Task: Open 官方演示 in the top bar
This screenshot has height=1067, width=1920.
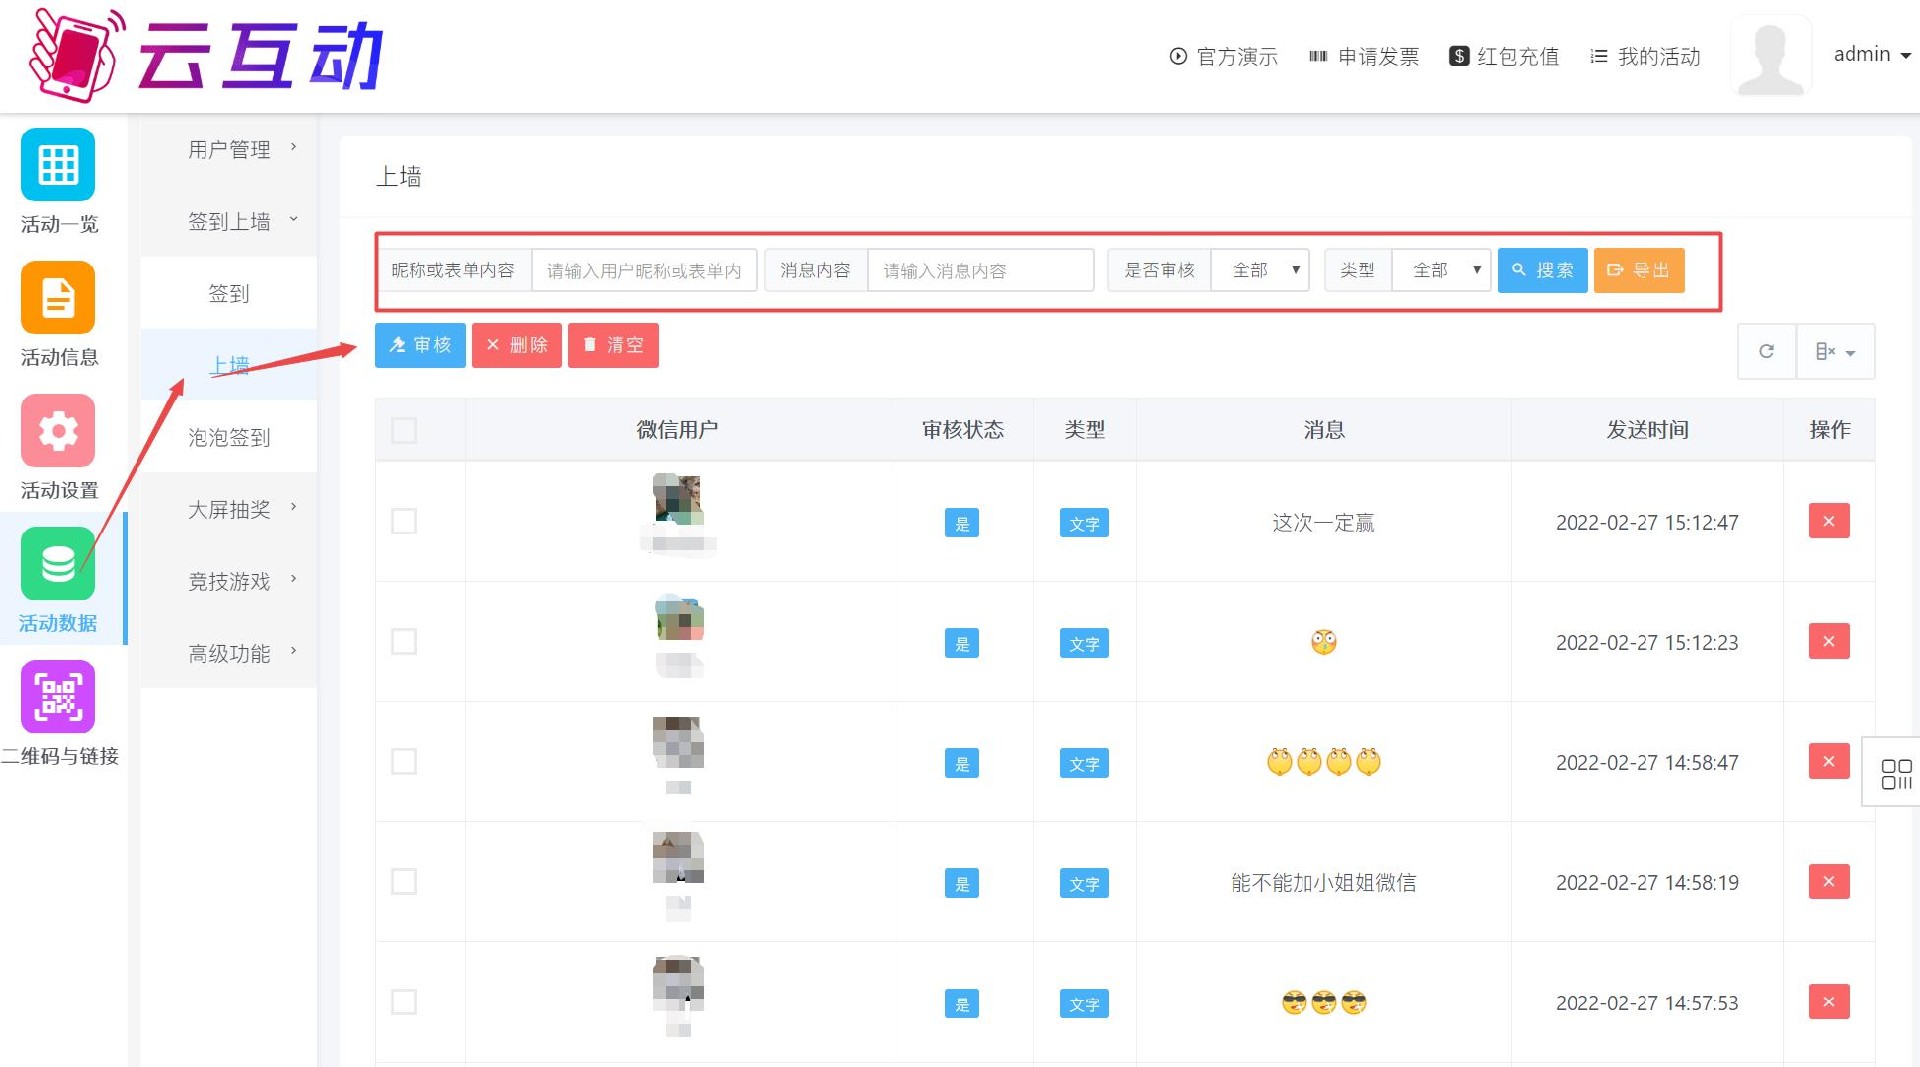Action: [1224, 56]
